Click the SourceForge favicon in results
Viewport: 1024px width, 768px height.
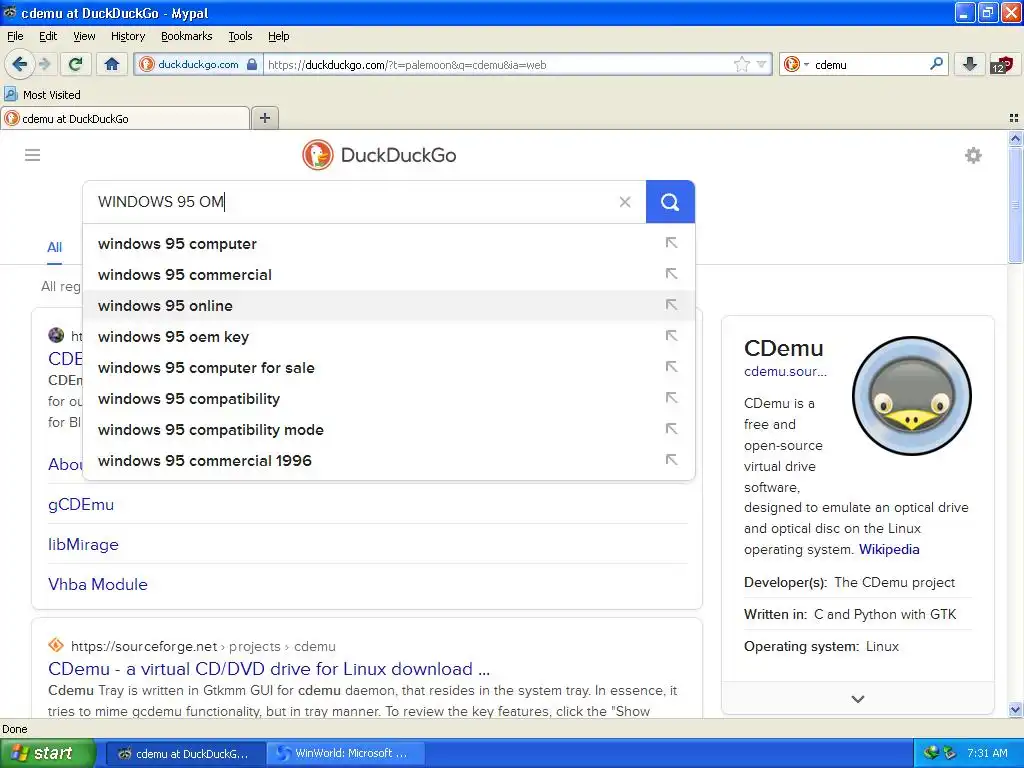56,645
